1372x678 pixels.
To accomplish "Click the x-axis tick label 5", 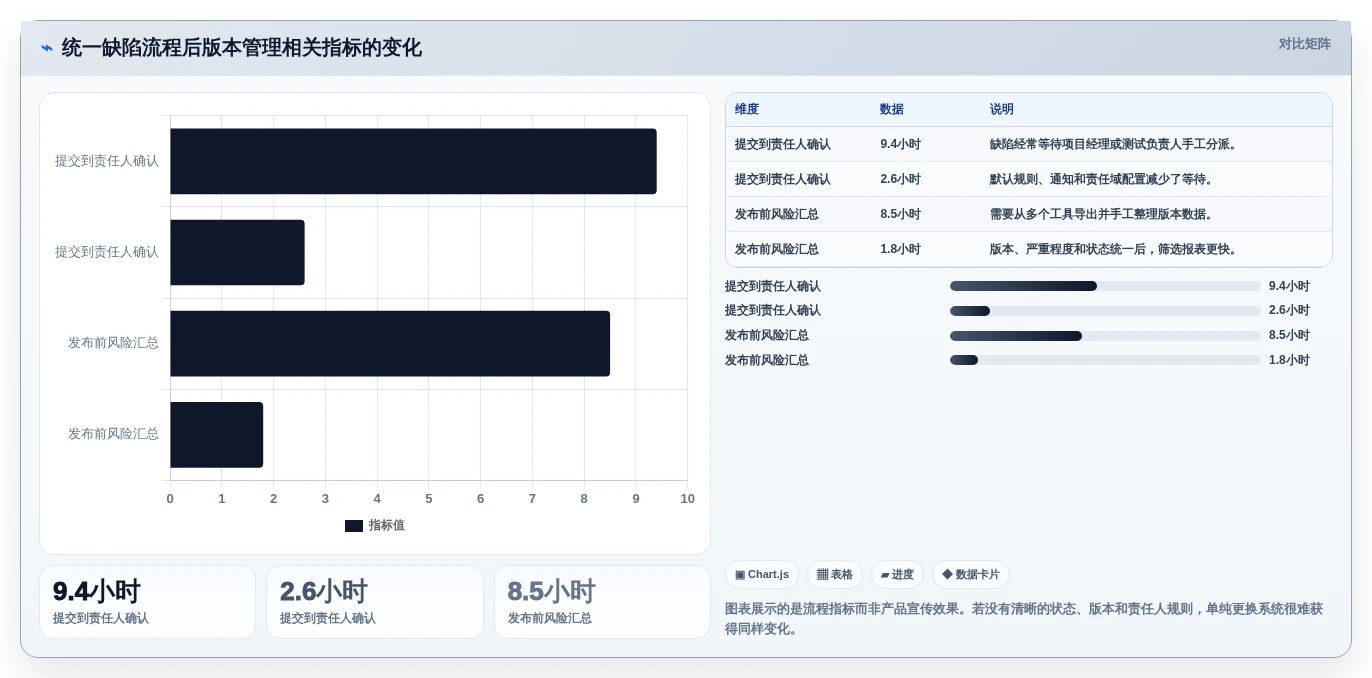I will pyautogui.click(x=429, y=498).
